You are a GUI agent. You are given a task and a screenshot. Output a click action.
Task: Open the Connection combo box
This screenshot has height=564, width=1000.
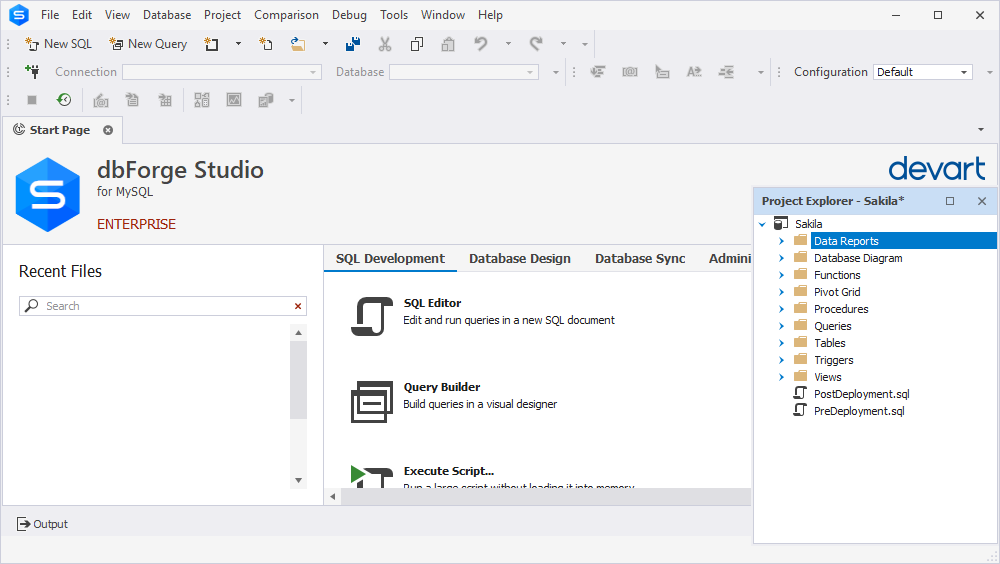221,72
